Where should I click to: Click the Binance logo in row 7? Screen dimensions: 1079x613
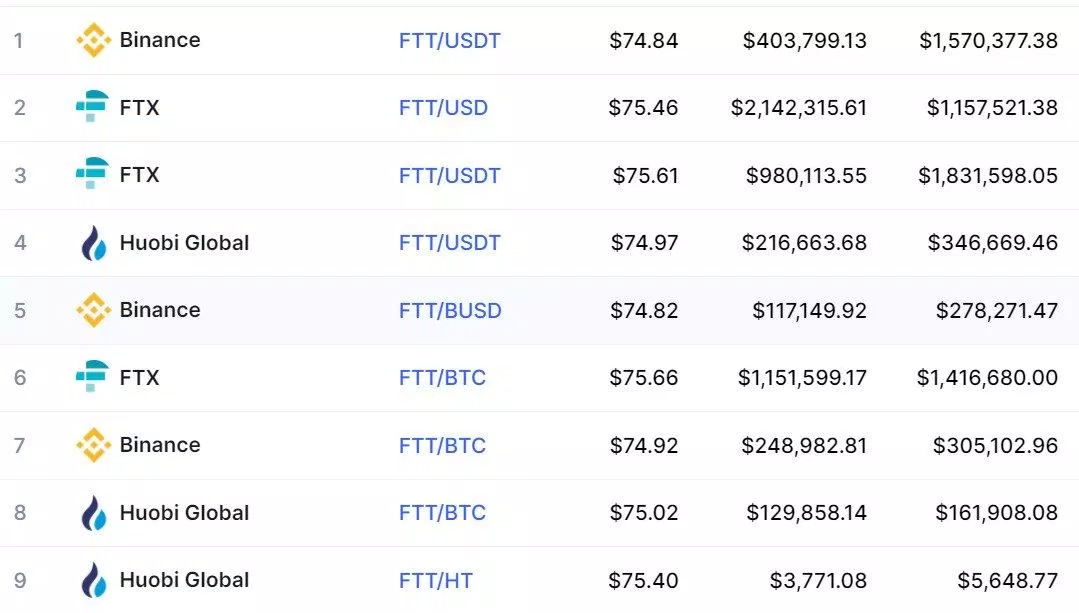coord(93,445)
